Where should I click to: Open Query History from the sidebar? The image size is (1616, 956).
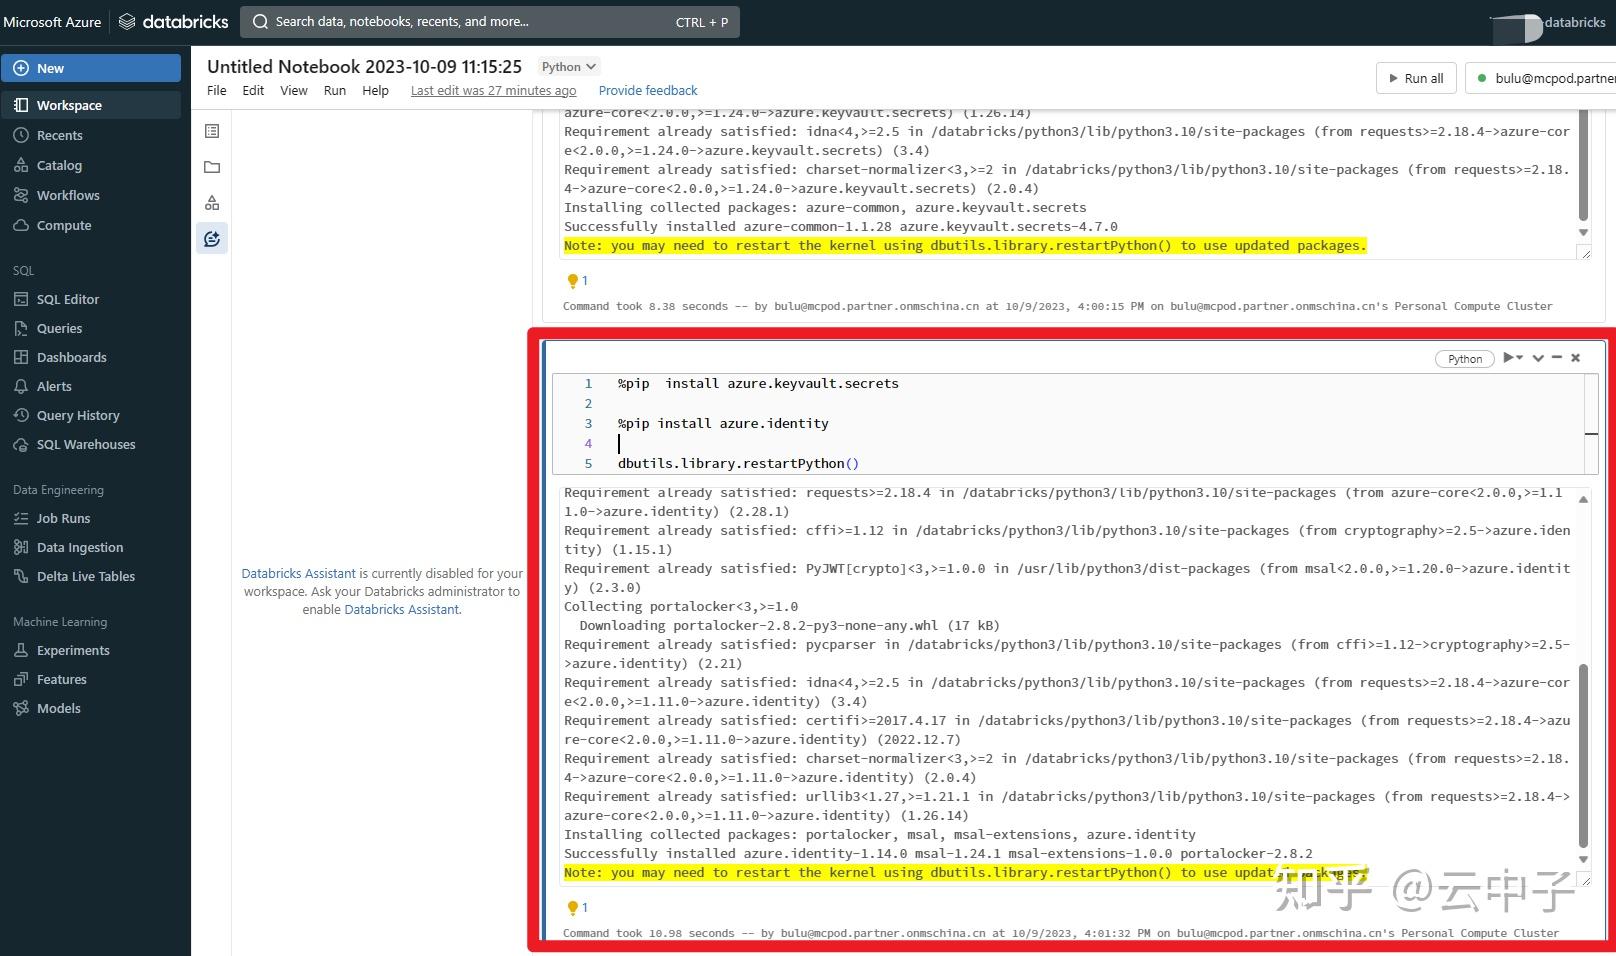78,415
